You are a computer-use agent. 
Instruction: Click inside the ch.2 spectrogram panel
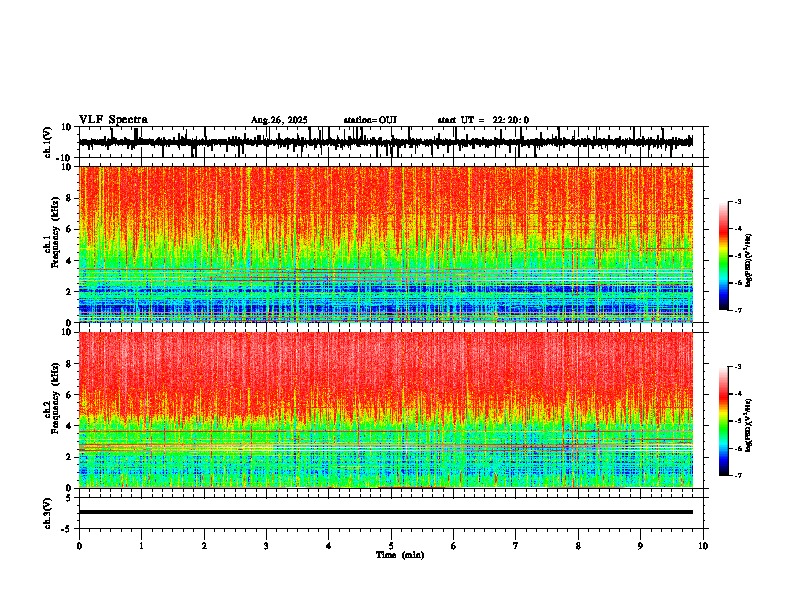pyautogui.click(x=386, y=410)
